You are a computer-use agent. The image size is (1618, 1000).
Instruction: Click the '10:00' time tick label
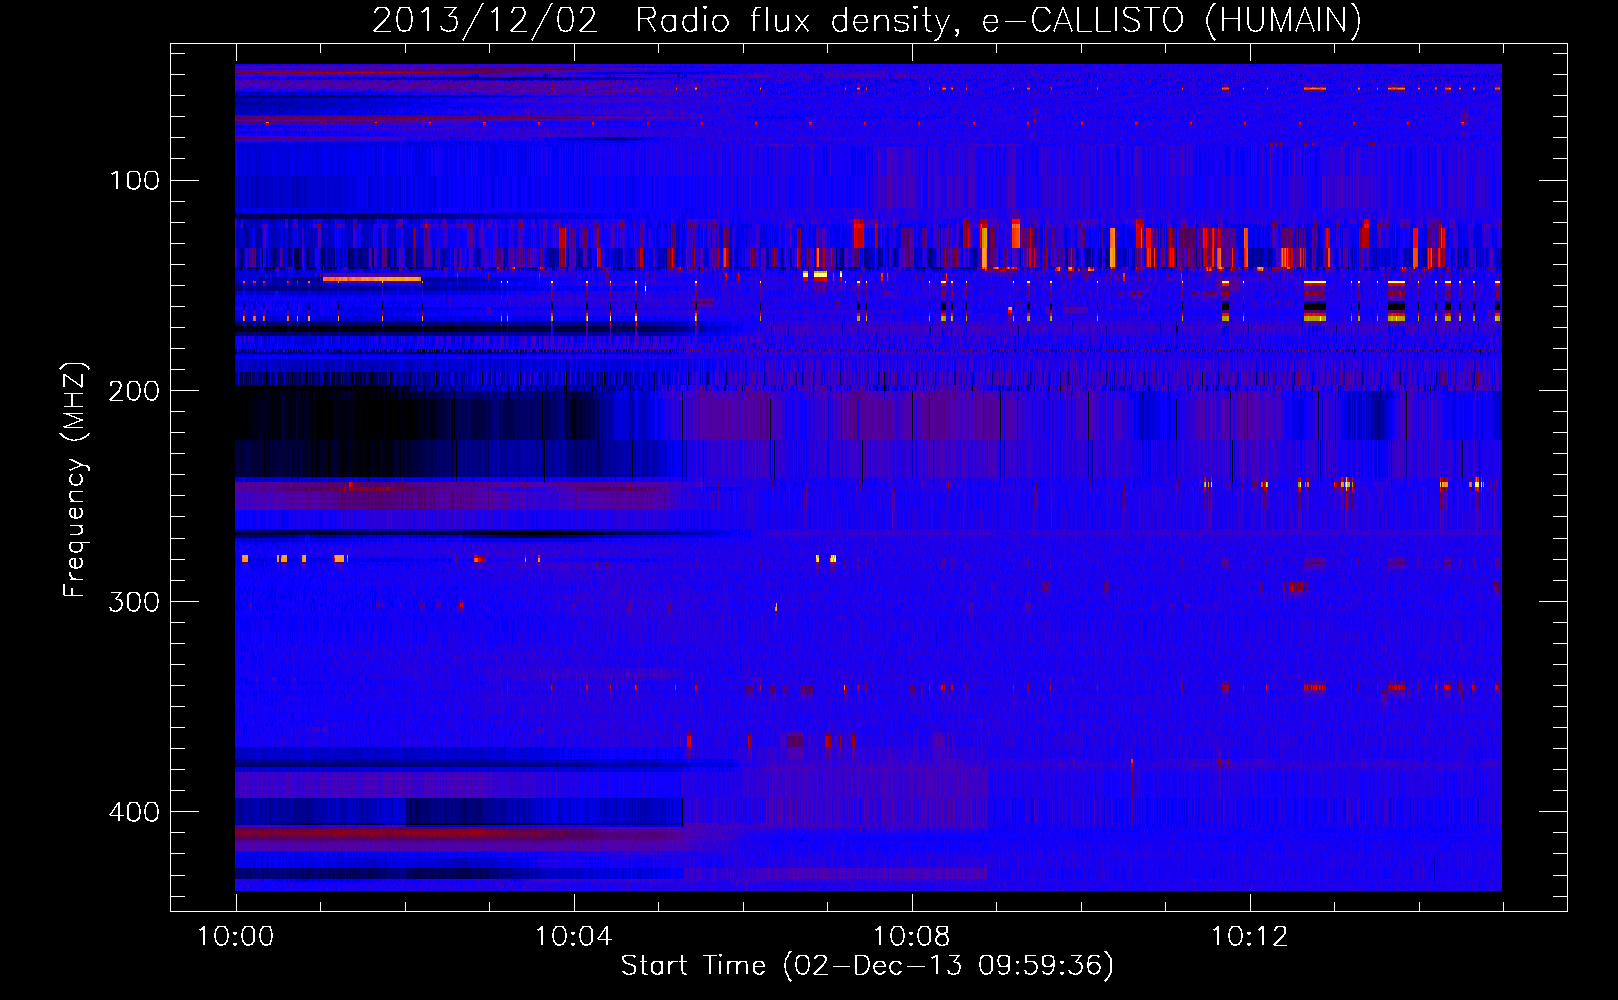click(x=235, y=937)
